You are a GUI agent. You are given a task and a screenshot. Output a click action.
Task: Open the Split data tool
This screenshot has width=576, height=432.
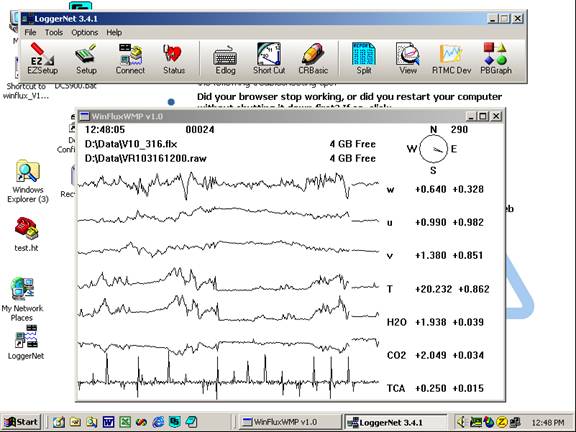pos(364,59)
